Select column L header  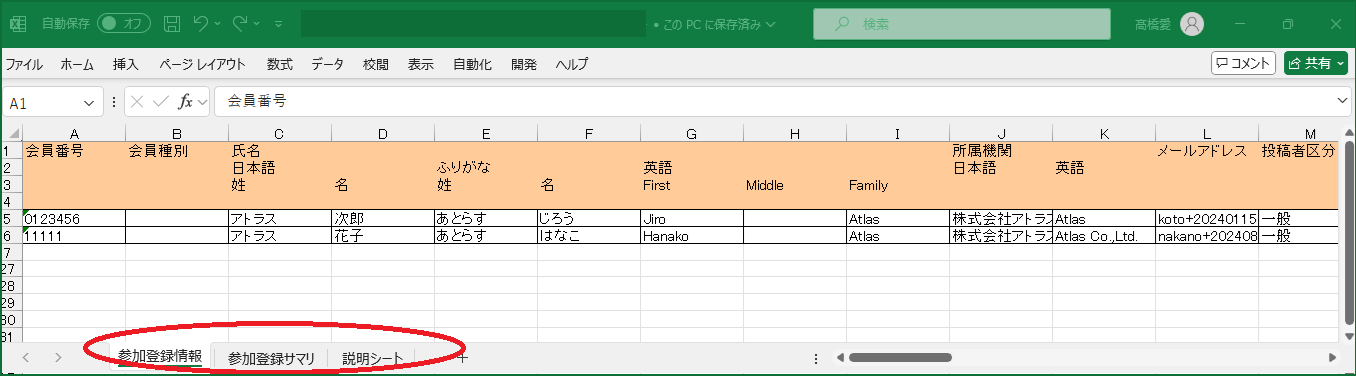[x=1207, y=134]
